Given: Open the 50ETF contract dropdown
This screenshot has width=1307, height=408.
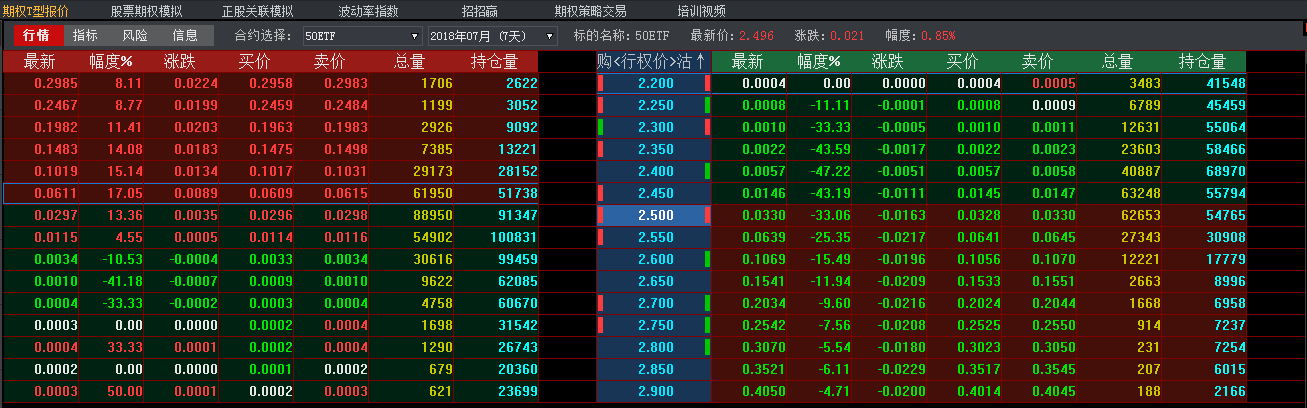Looking at the screenshot, I should (361, 35).
